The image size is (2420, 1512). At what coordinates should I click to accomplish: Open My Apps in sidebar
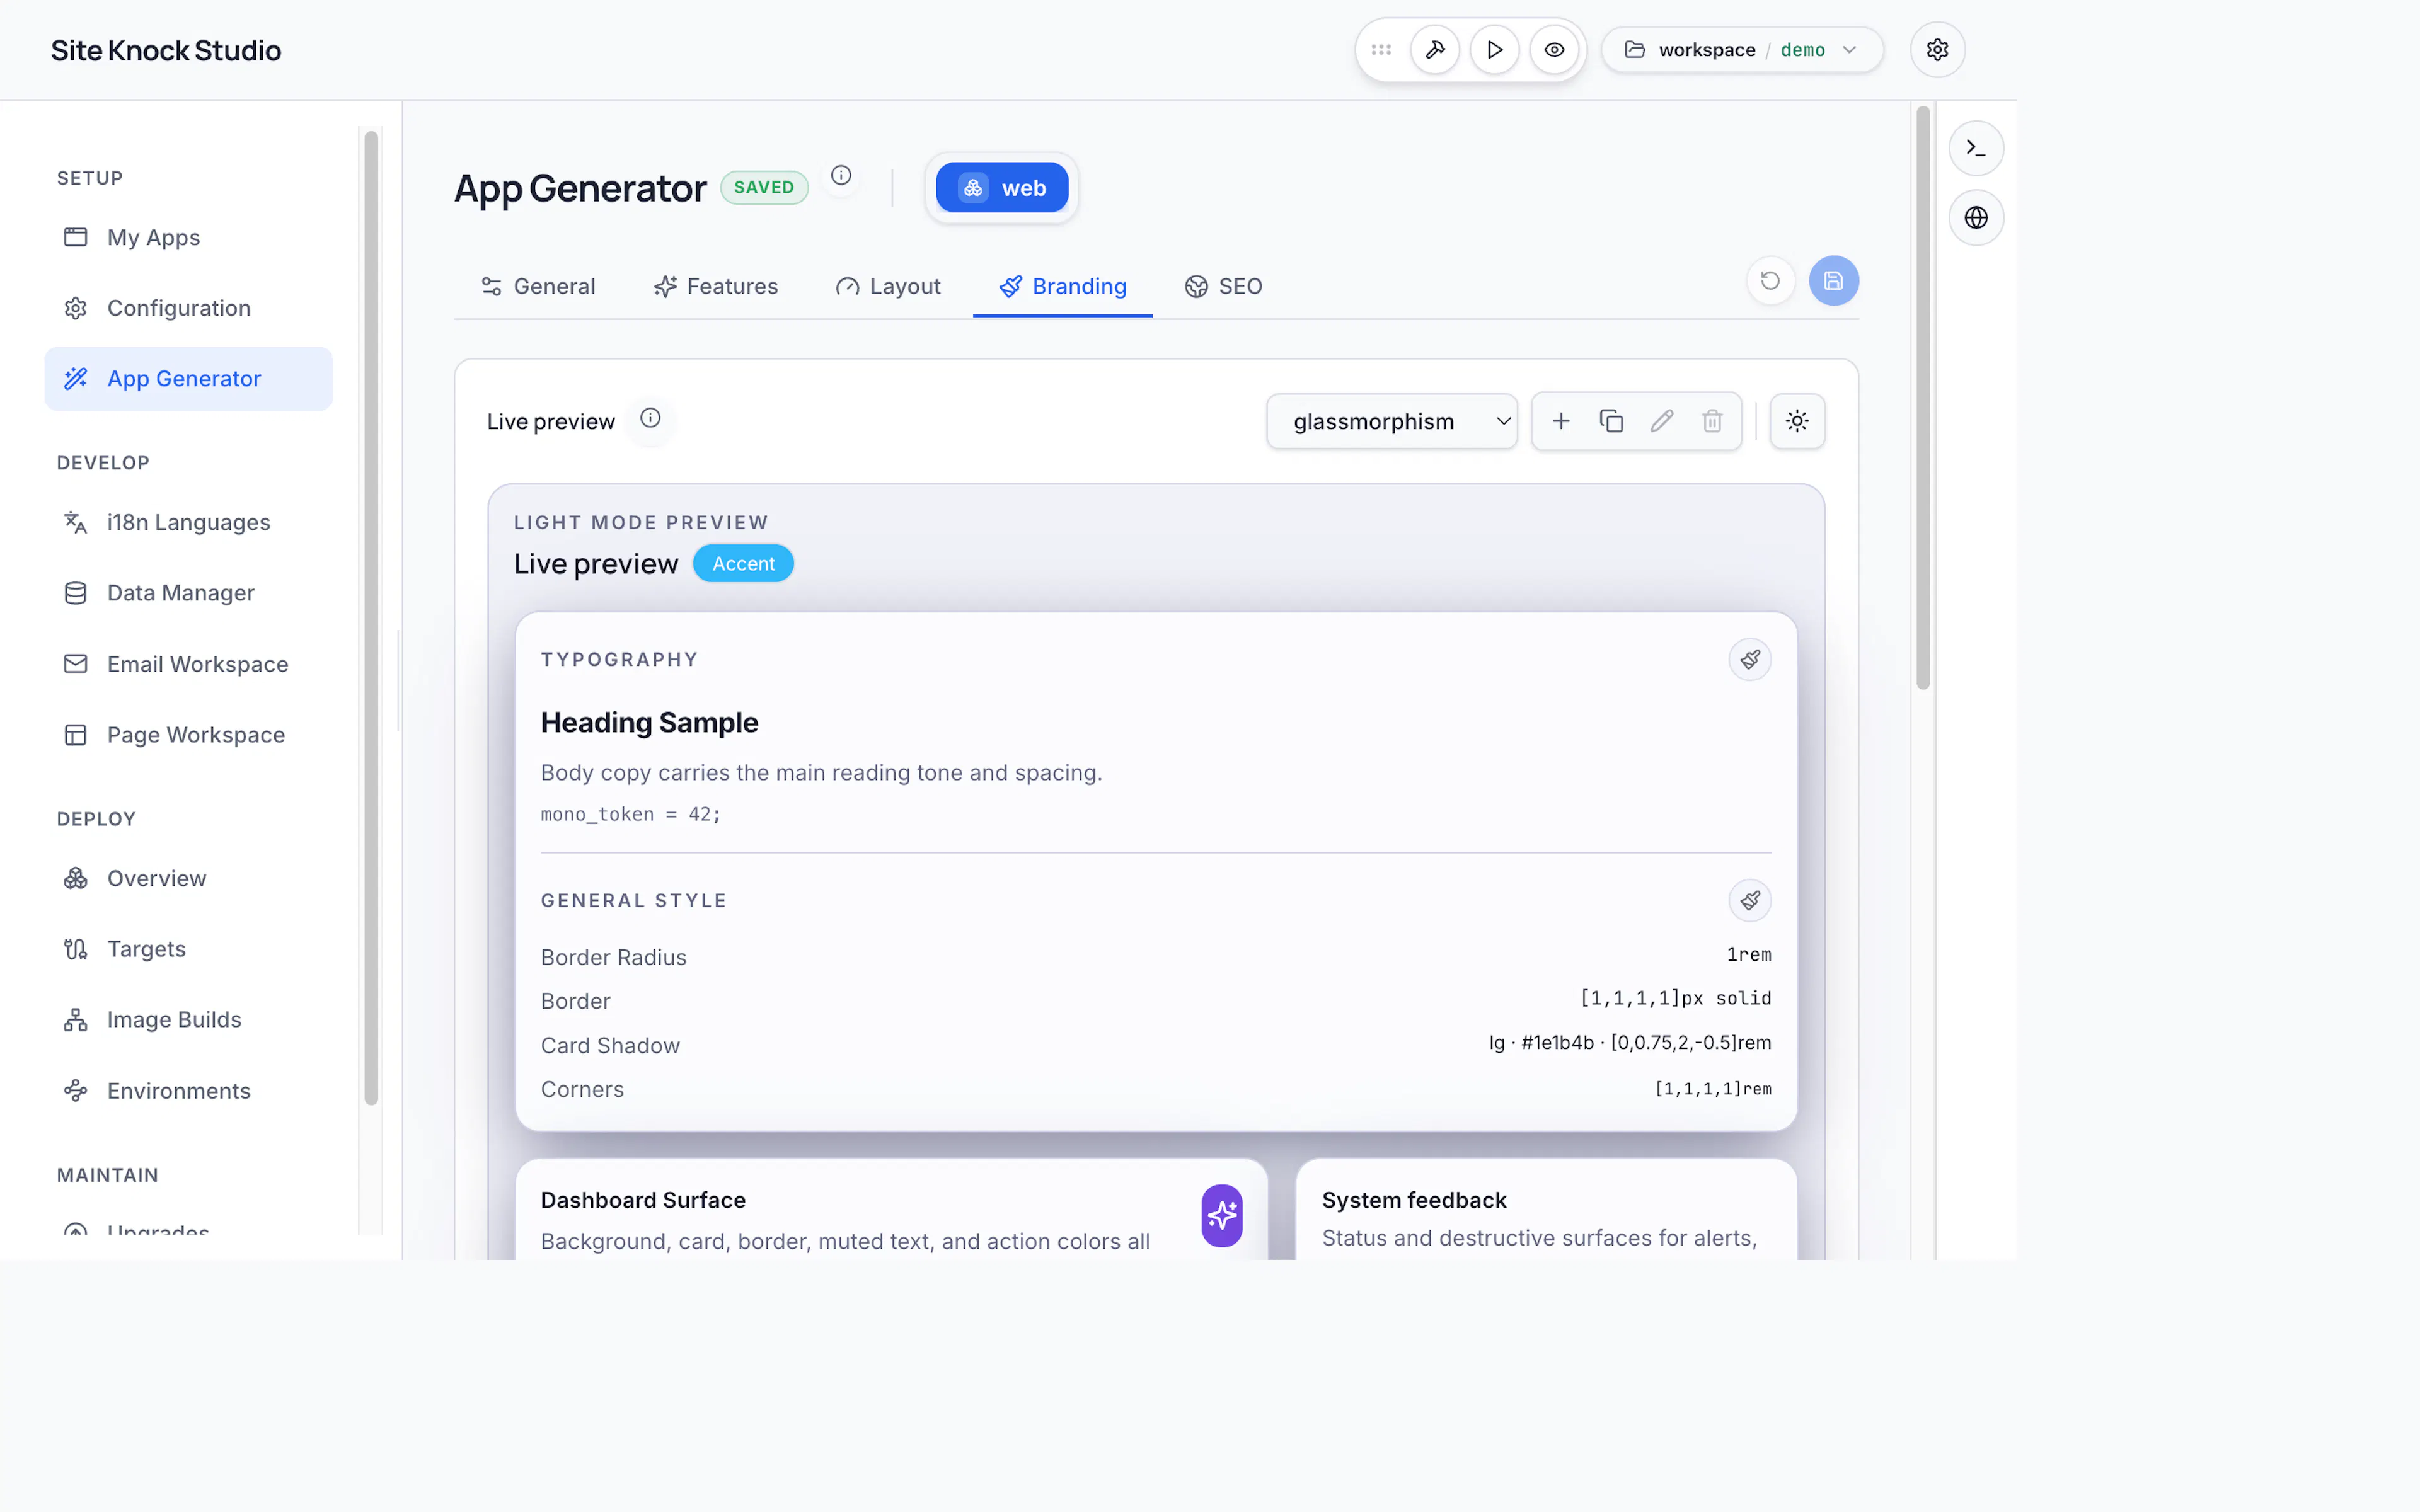tap(188, 238)
